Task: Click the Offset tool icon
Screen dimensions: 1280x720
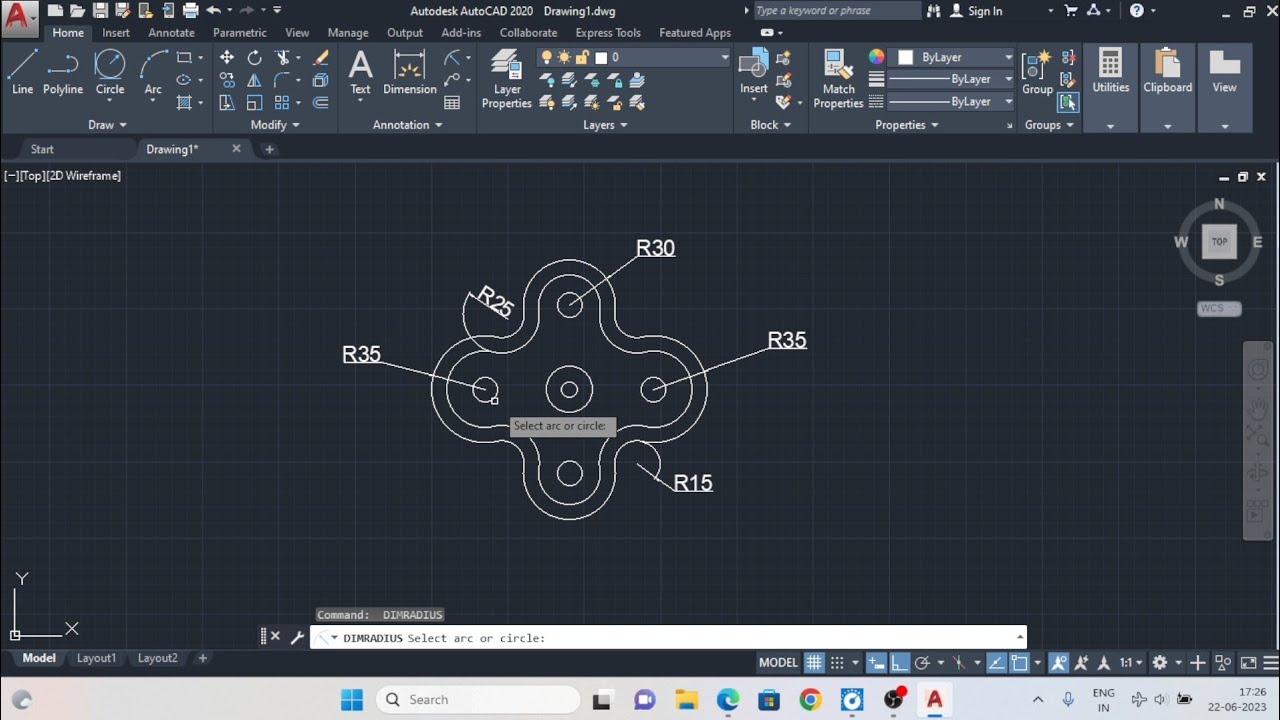Action: pyautogui.click(x=321, y=102)
